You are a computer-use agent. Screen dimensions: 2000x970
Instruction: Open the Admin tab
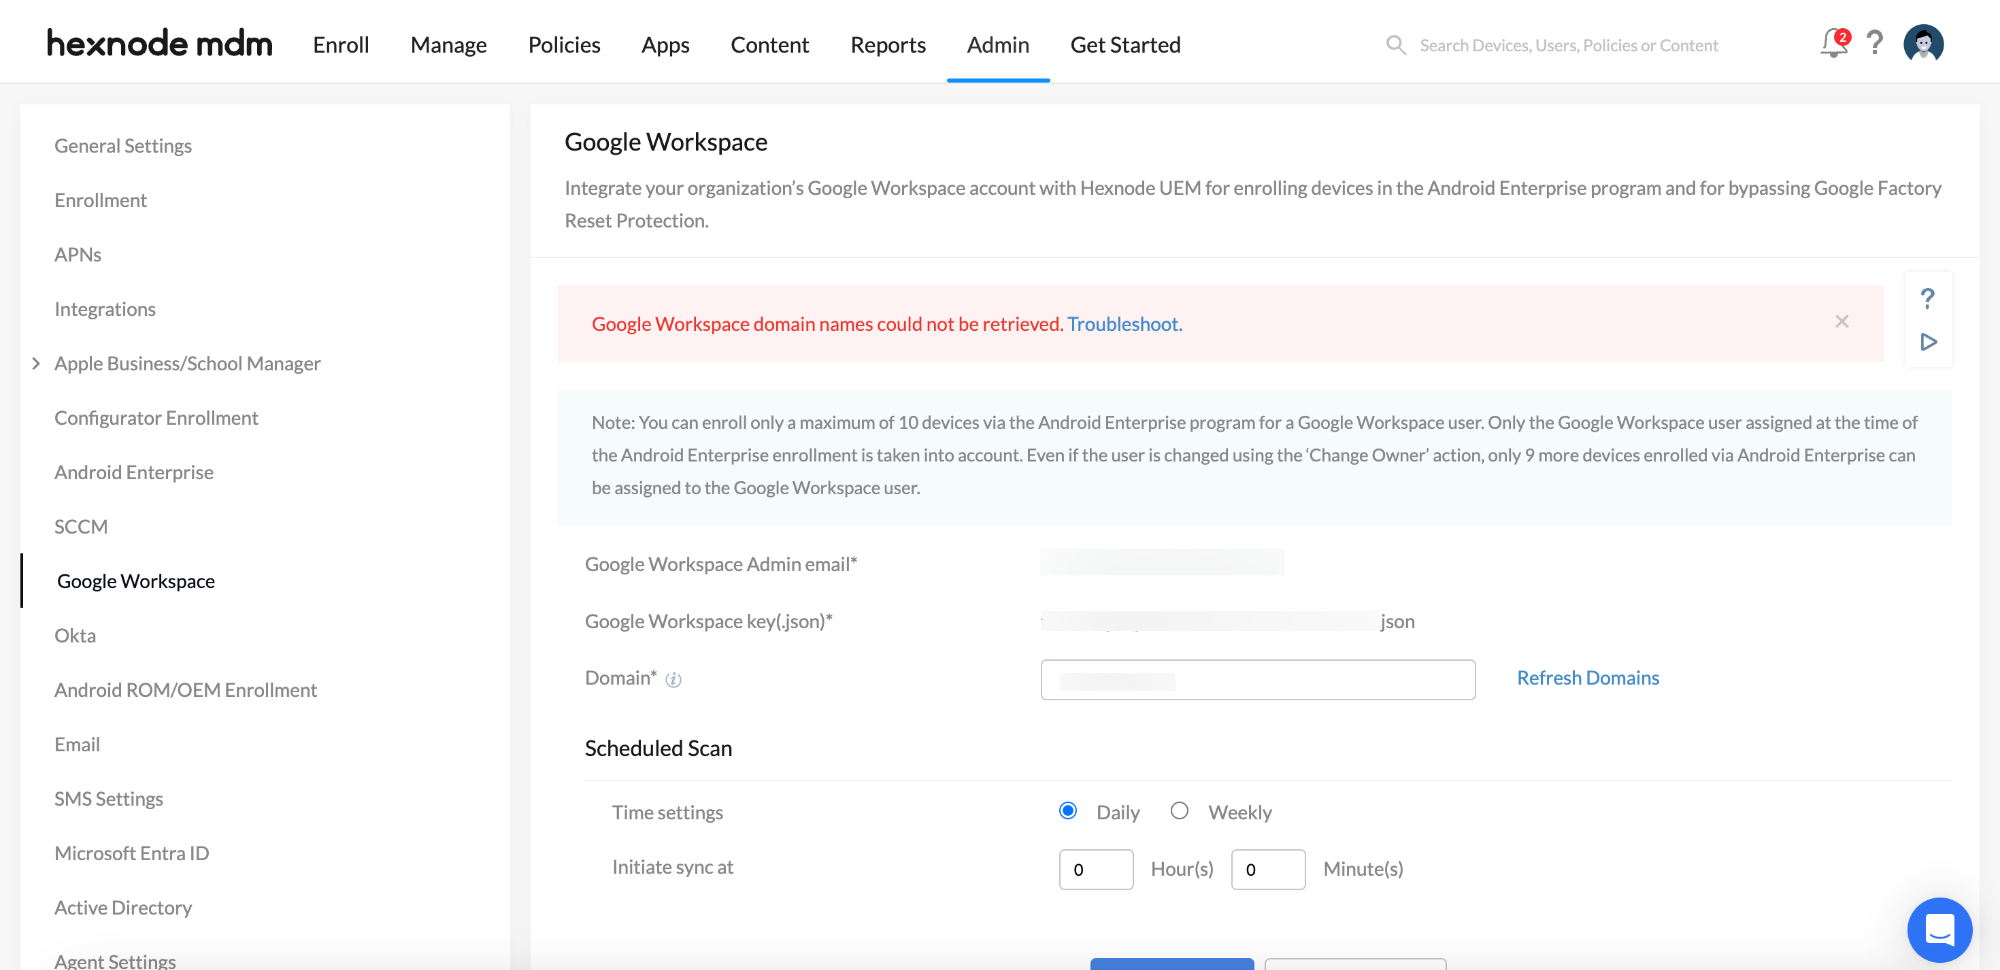(998, 45)
